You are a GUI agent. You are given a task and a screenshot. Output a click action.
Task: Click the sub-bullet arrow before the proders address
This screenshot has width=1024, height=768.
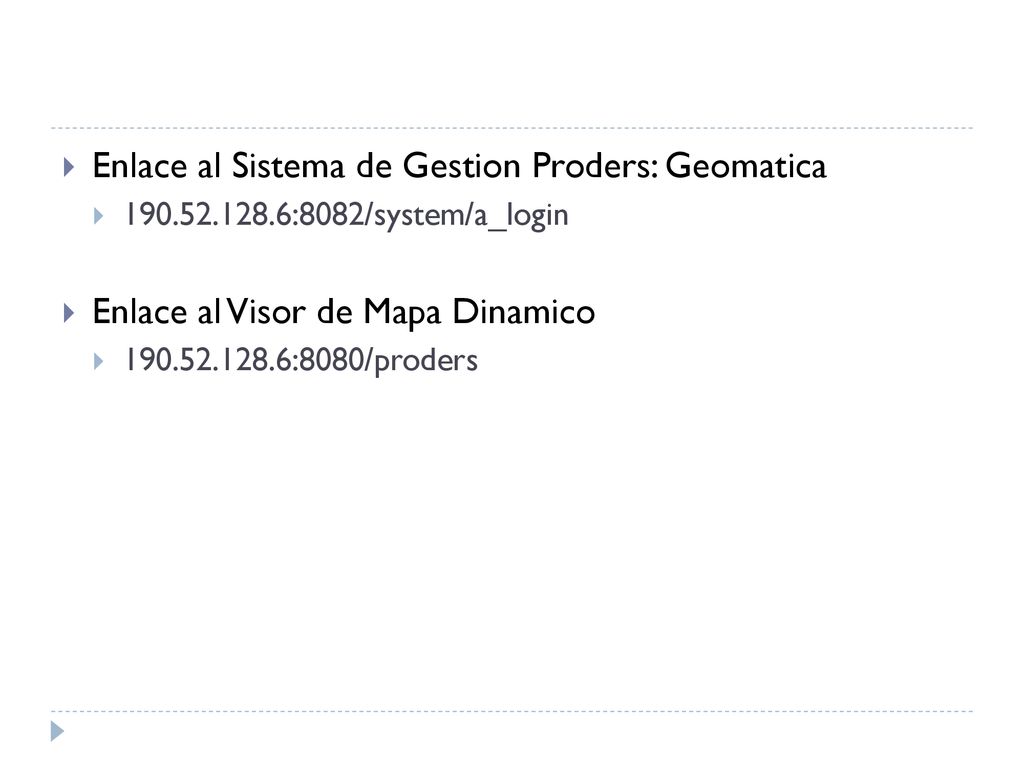99,362
